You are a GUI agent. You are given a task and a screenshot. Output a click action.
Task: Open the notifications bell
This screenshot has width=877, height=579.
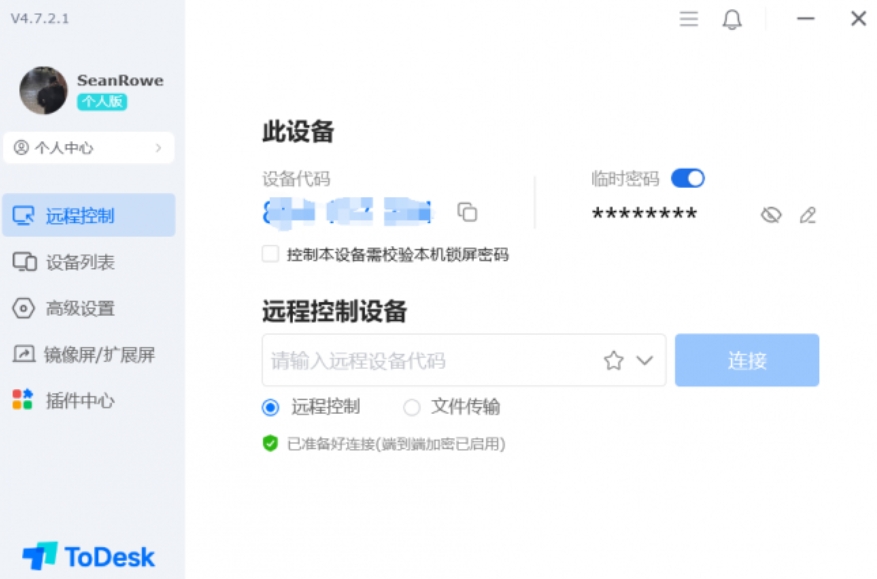point(731,18)
